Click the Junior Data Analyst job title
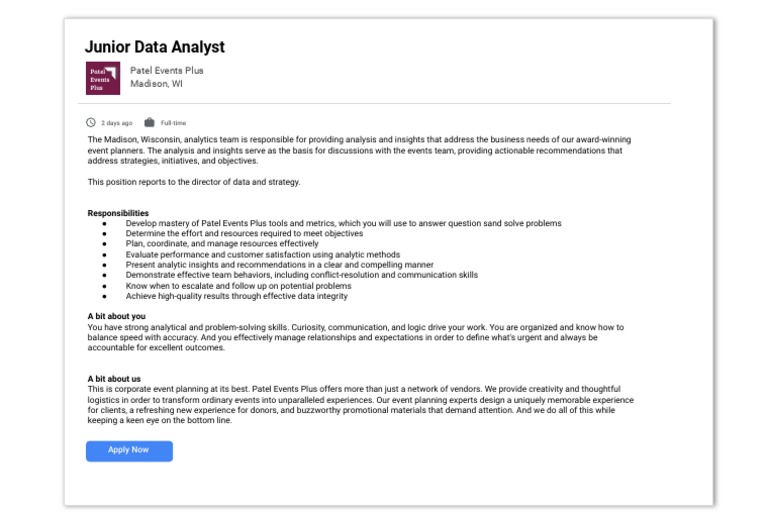Image resolution: width=768 pixels, height=513 pixels. (x=154, y=47)
